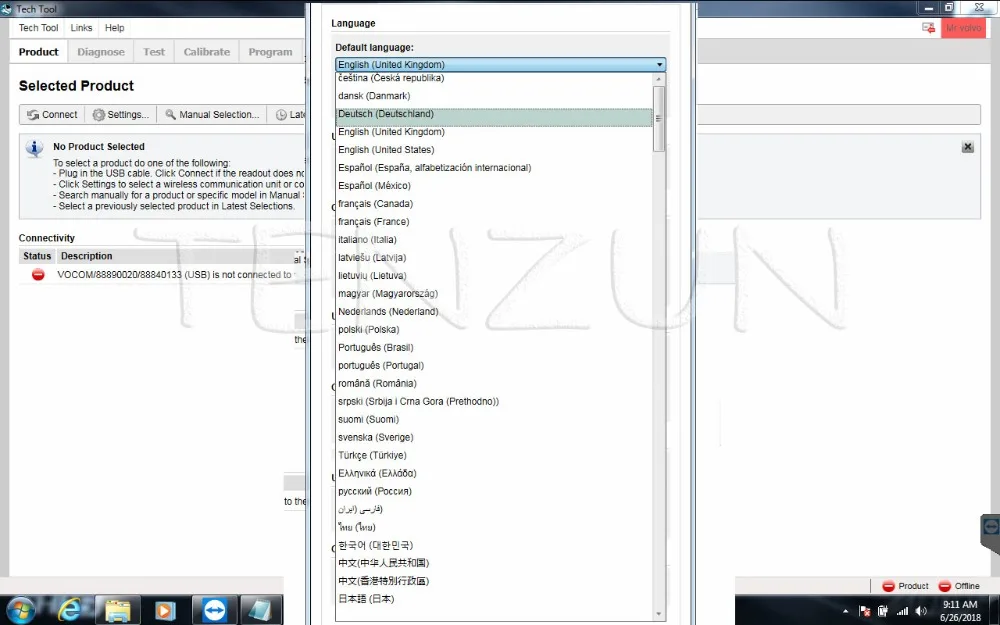This screenshot has width=1000, height=625.
Task: Click the TeamViewer side panel tab
Action: (x=990, y=533)
